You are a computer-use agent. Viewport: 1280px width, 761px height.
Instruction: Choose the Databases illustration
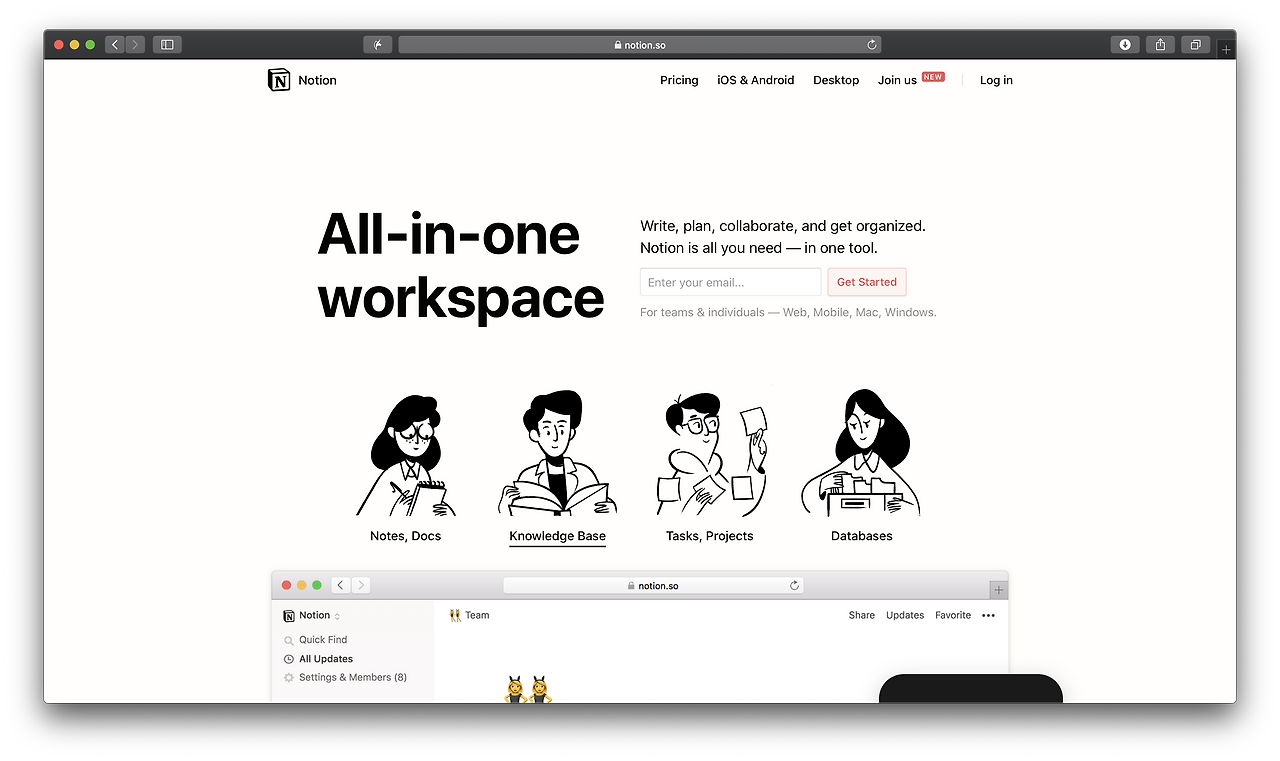861,453
